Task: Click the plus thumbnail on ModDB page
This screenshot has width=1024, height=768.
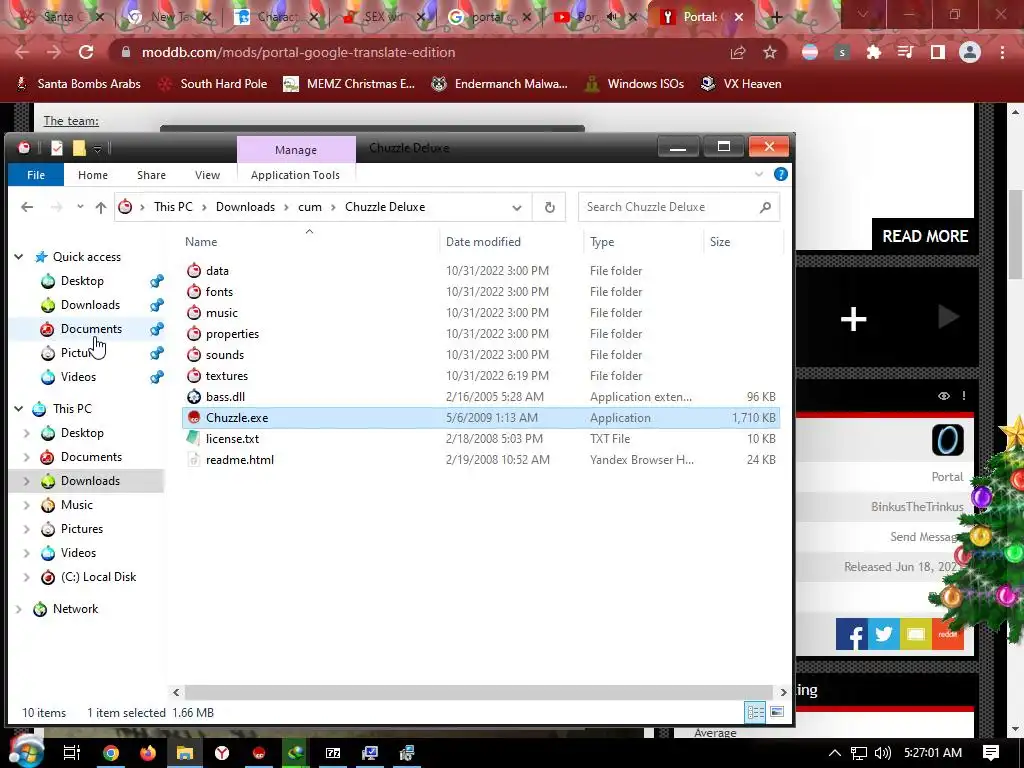Action: pos(853,319)
